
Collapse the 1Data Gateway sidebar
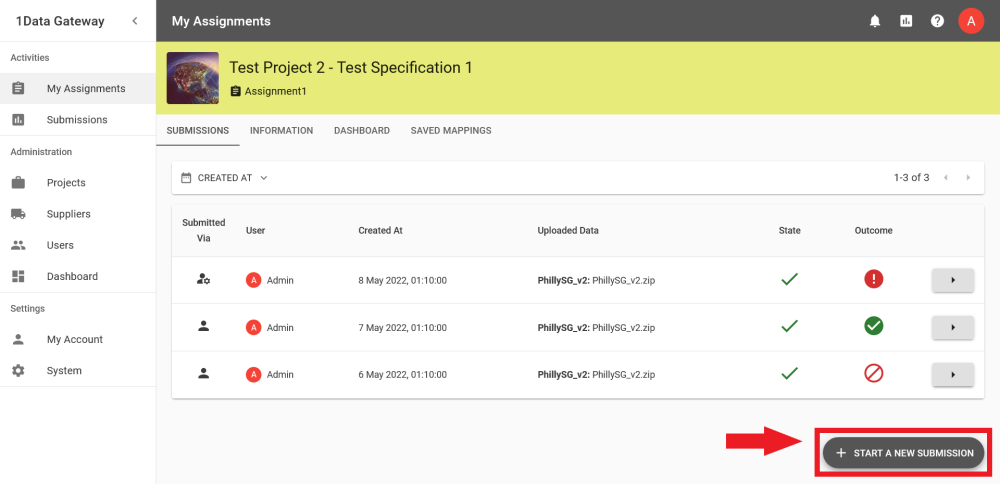tap(135, 21)
